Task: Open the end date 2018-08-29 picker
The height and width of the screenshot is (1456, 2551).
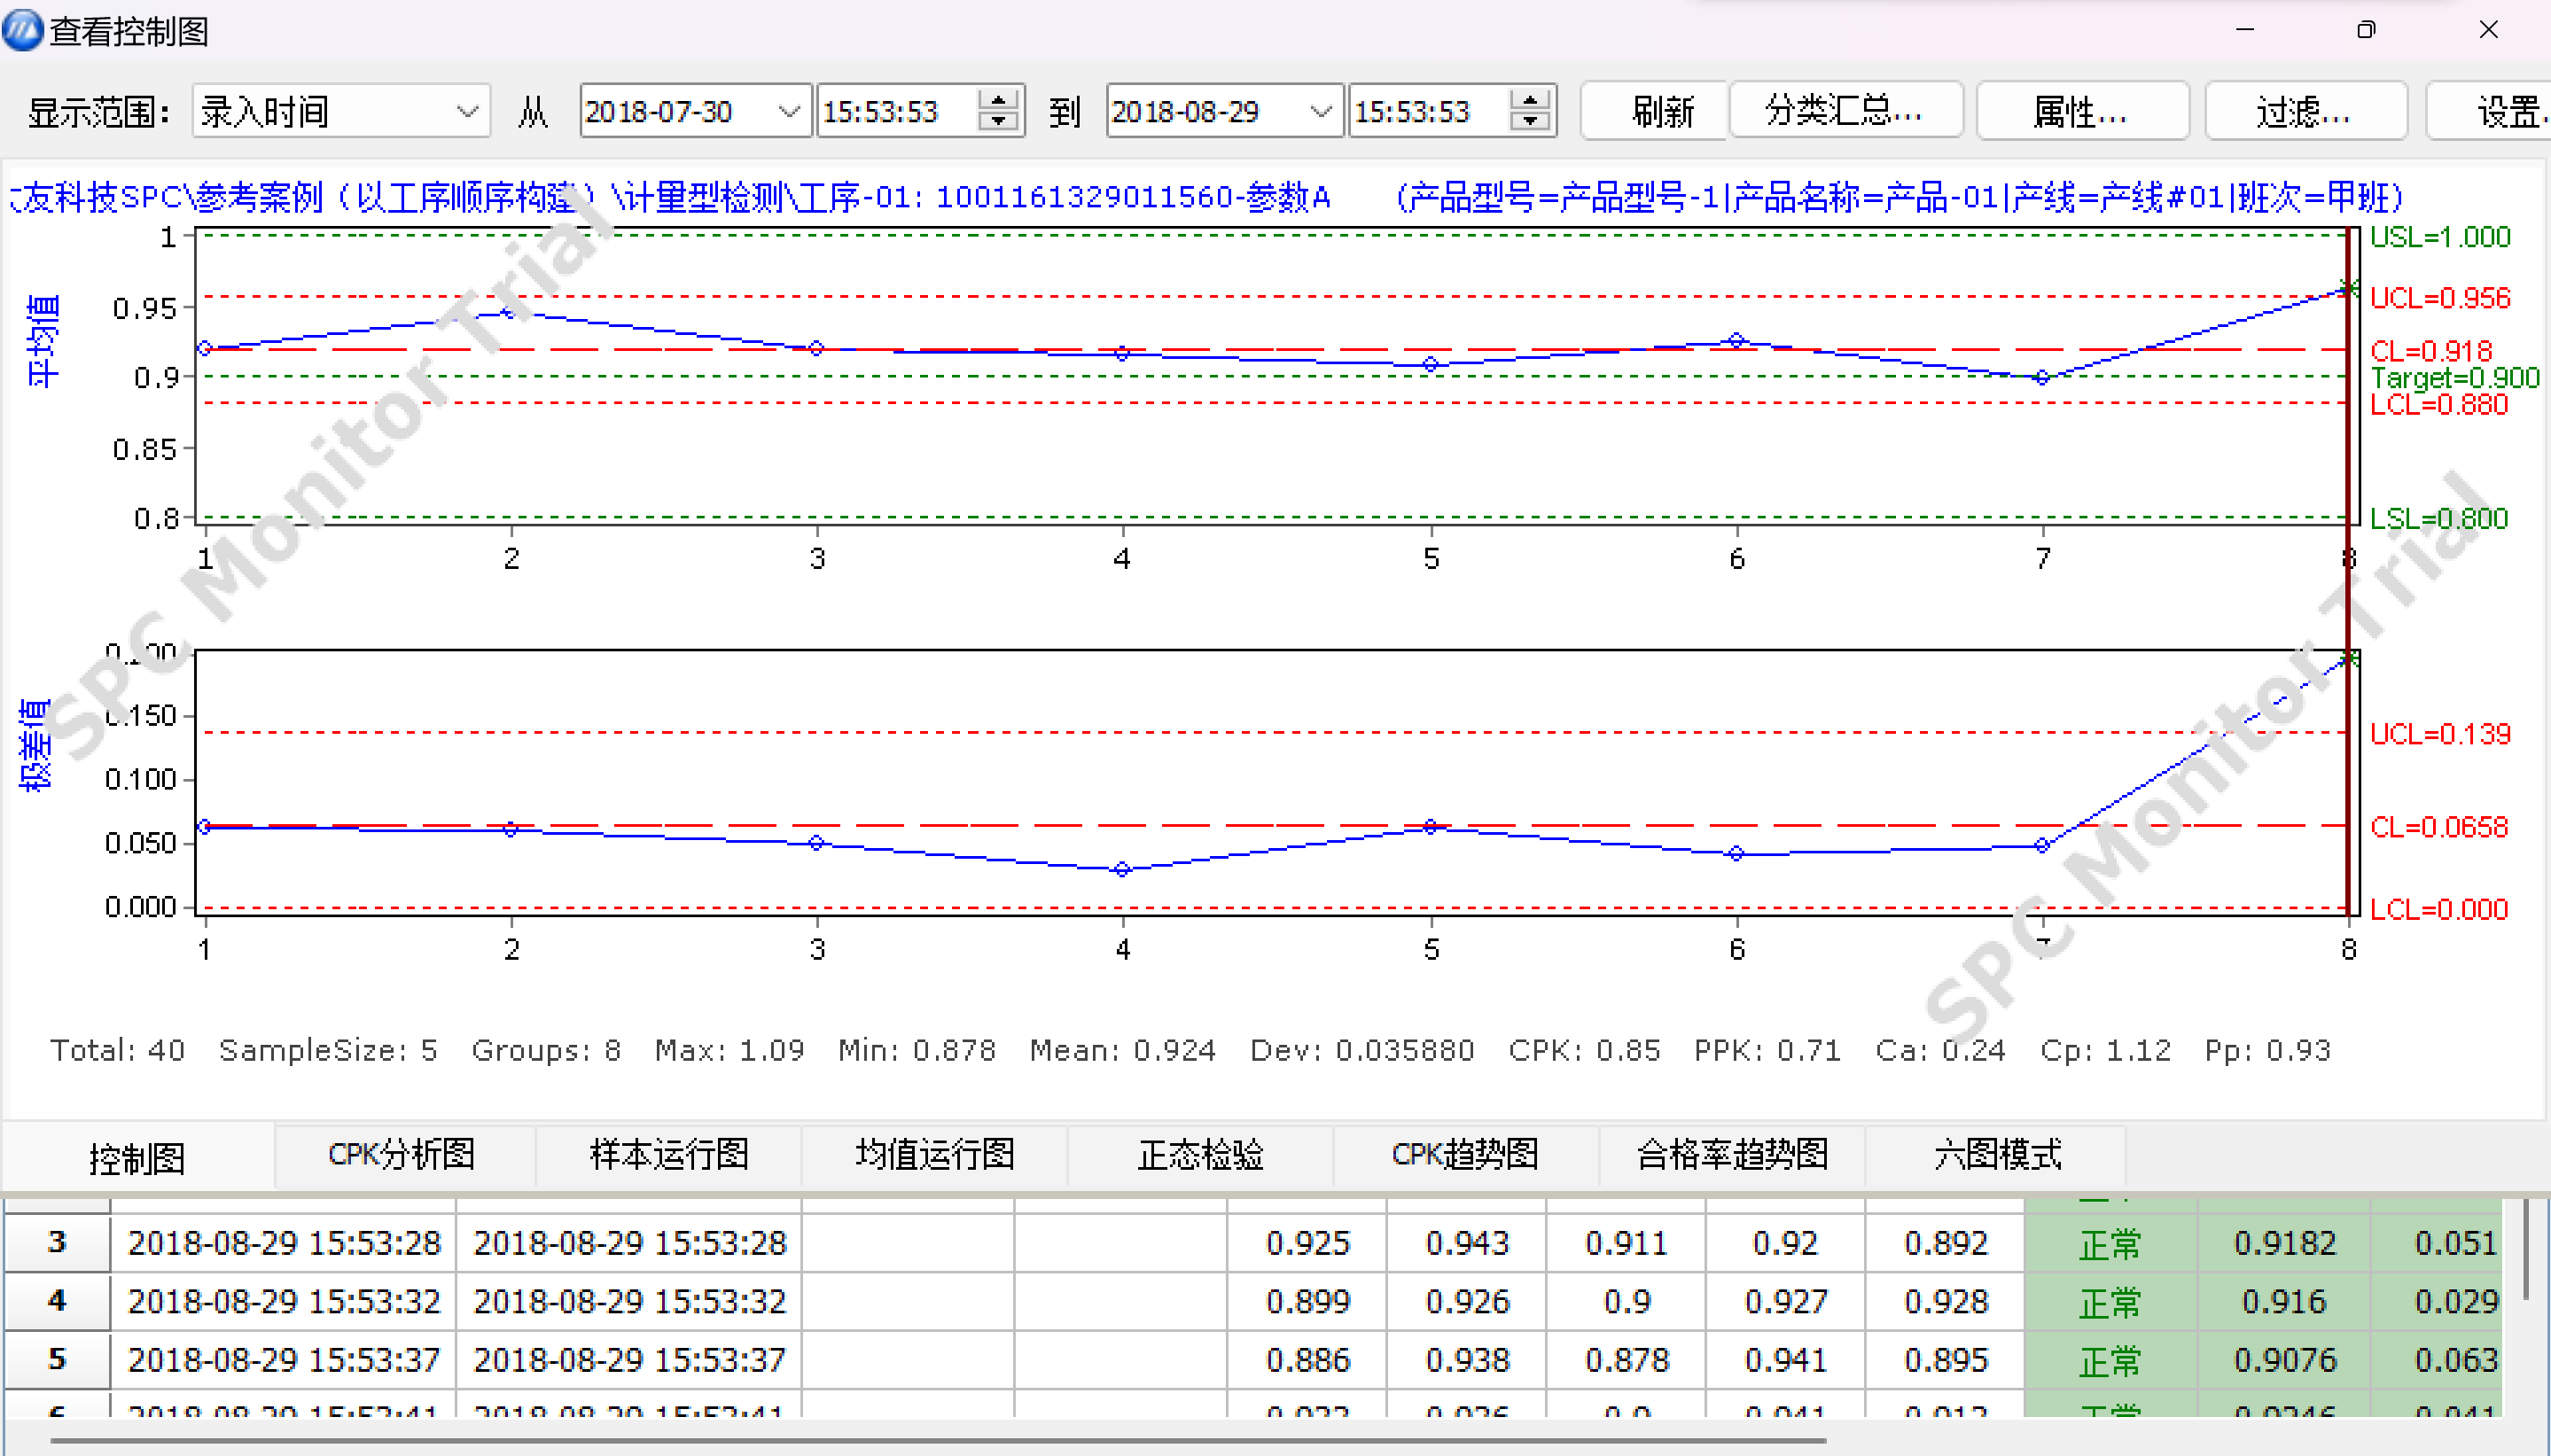Action: [1322, 110]
